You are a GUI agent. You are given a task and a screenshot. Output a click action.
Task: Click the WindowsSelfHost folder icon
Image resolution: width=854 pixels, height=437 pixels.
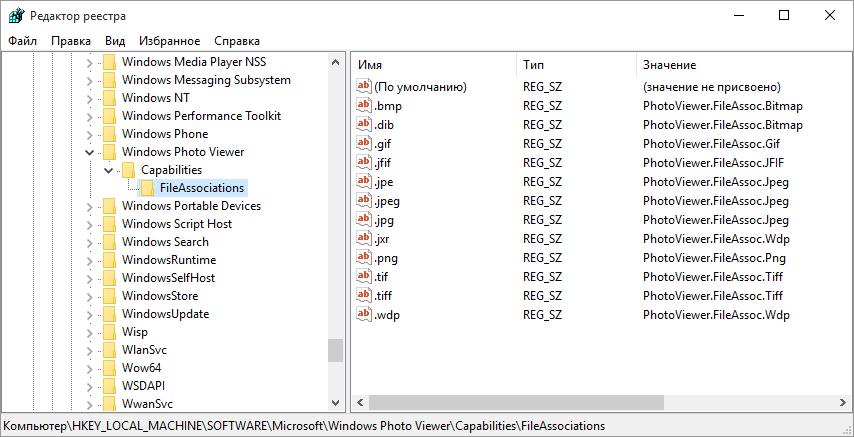point(109,278)
